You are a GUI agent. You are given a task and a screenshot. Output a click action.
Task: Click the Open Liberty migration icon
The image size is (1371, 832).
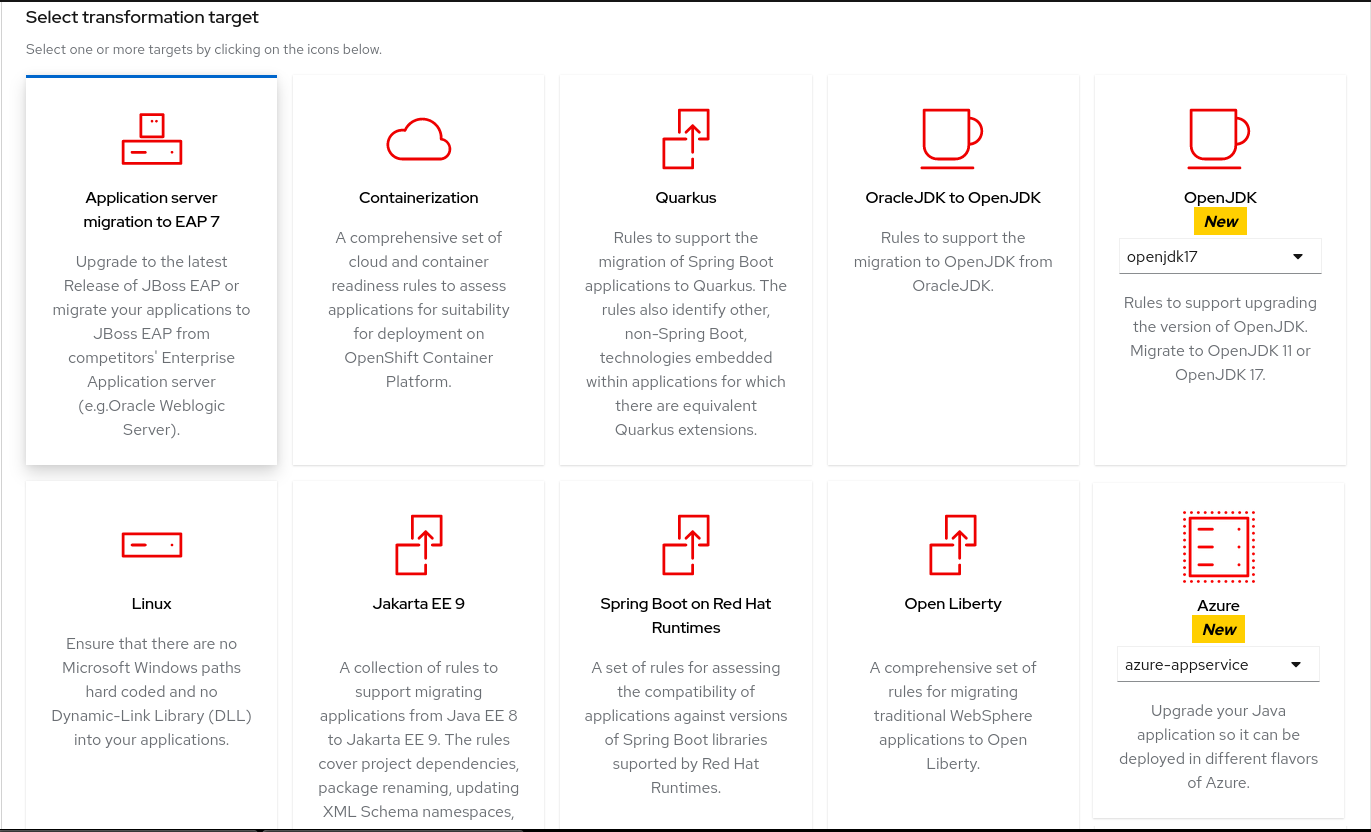pos(952,545)
